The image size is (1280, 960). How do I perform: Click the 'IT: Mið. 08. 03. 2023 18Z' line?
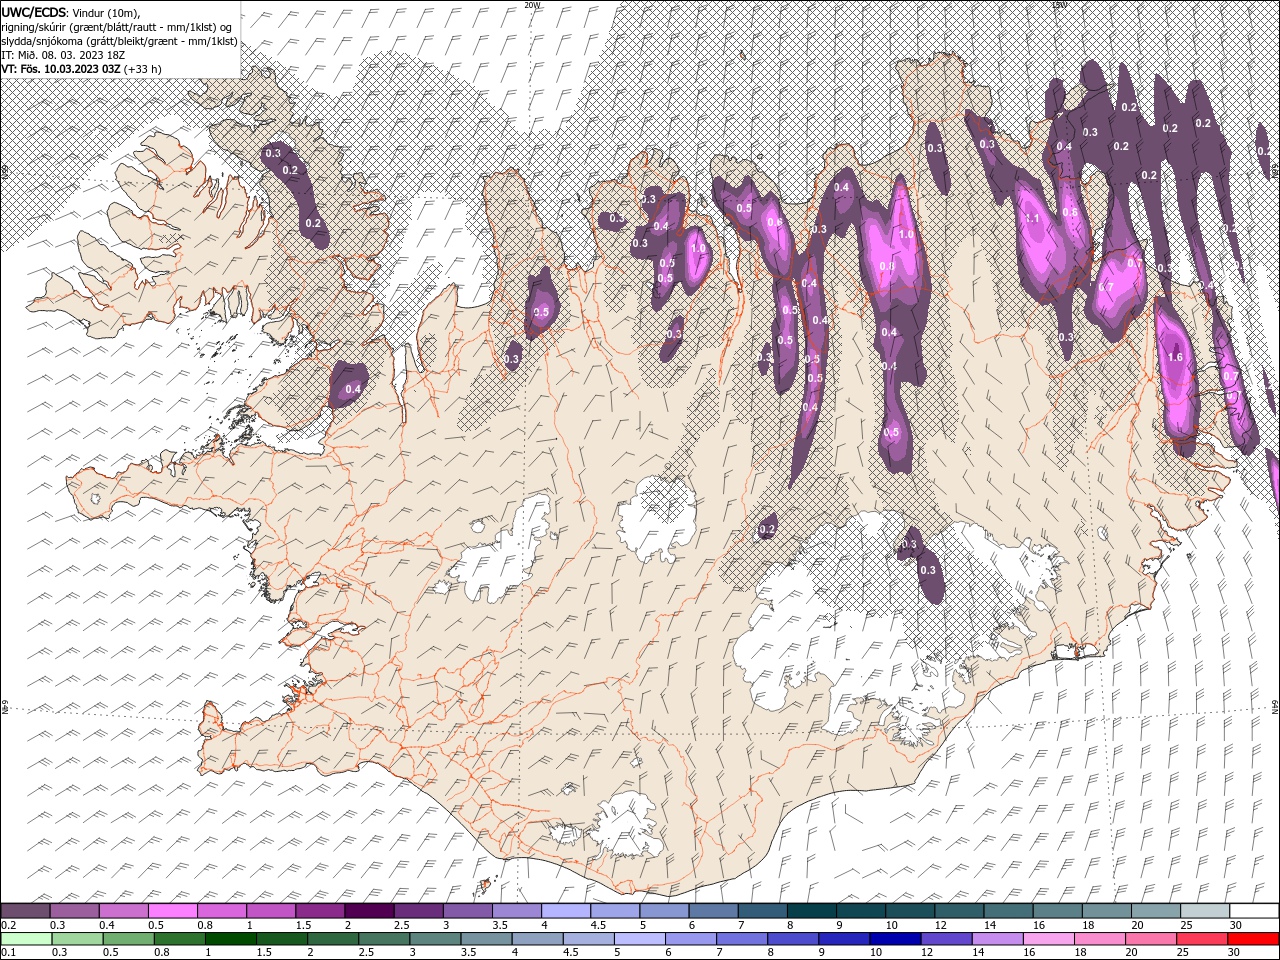(x=65, y=55)
